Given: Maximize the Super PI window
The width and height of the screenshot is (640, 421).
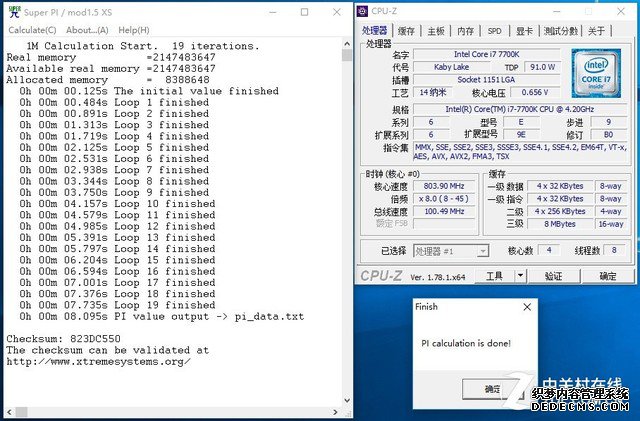Looking at the screenshot, I should pos(304,12).
